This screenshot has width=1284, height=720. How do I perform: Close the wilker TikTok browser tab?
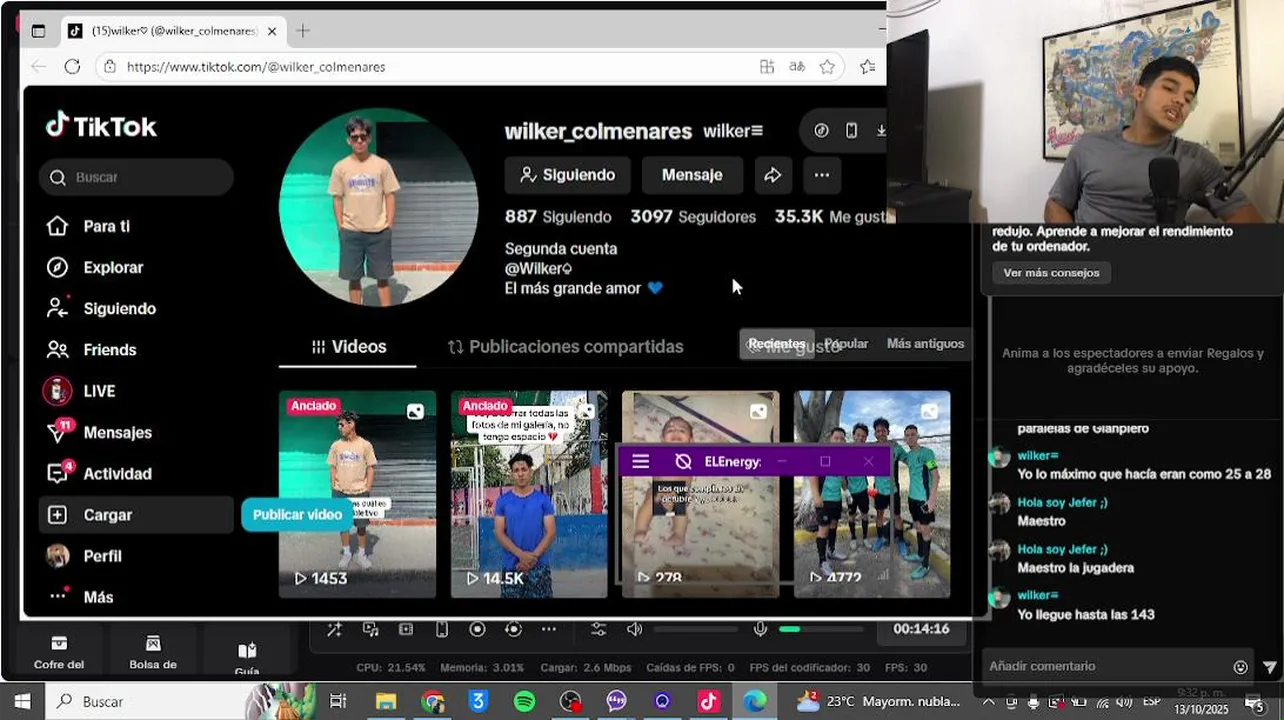271,31
